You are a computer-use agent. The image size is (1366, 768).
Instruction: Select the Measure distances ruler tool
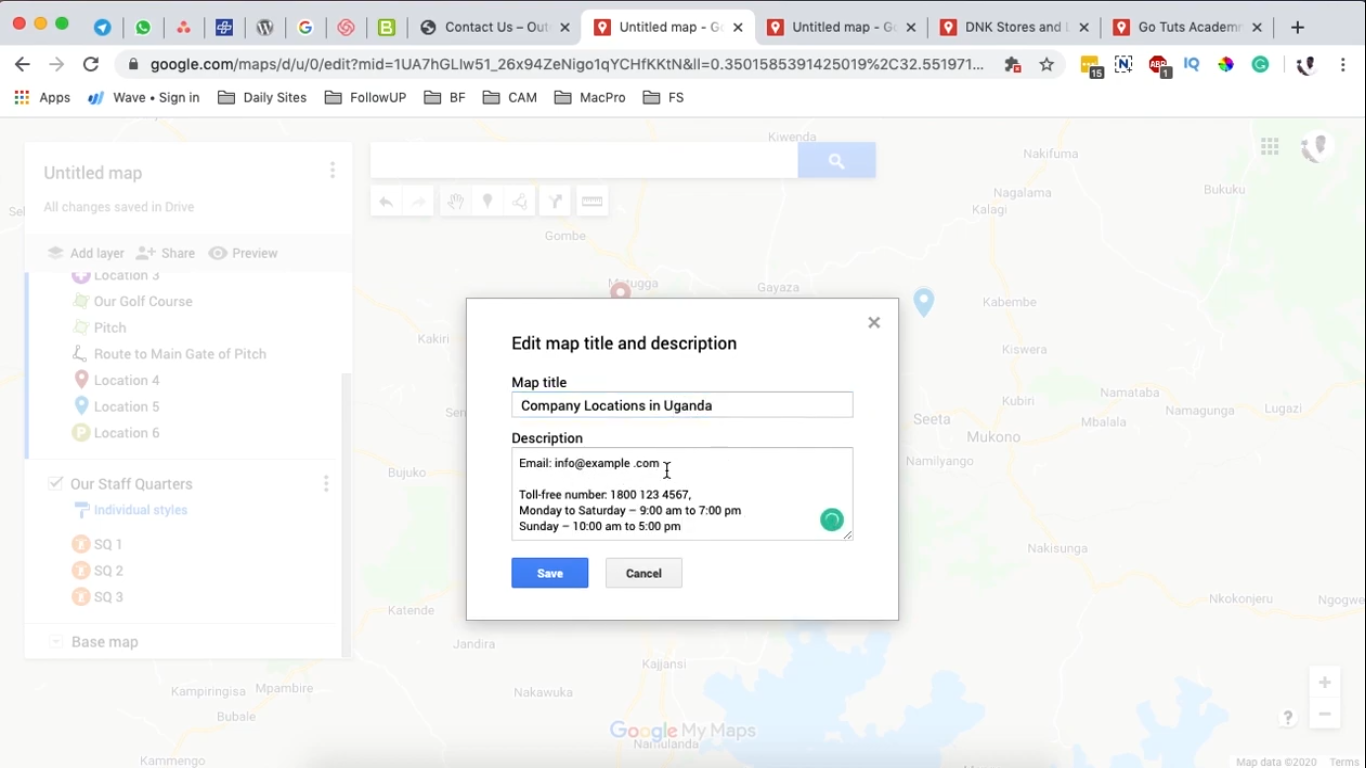pyautogui.click(x=592, y=202)
